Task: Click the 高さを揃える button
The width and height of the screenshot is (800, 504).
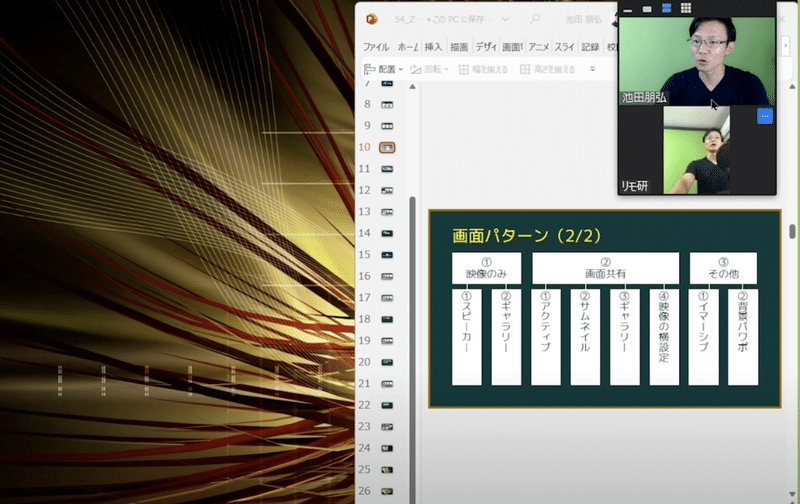Action: pos(547,69)
